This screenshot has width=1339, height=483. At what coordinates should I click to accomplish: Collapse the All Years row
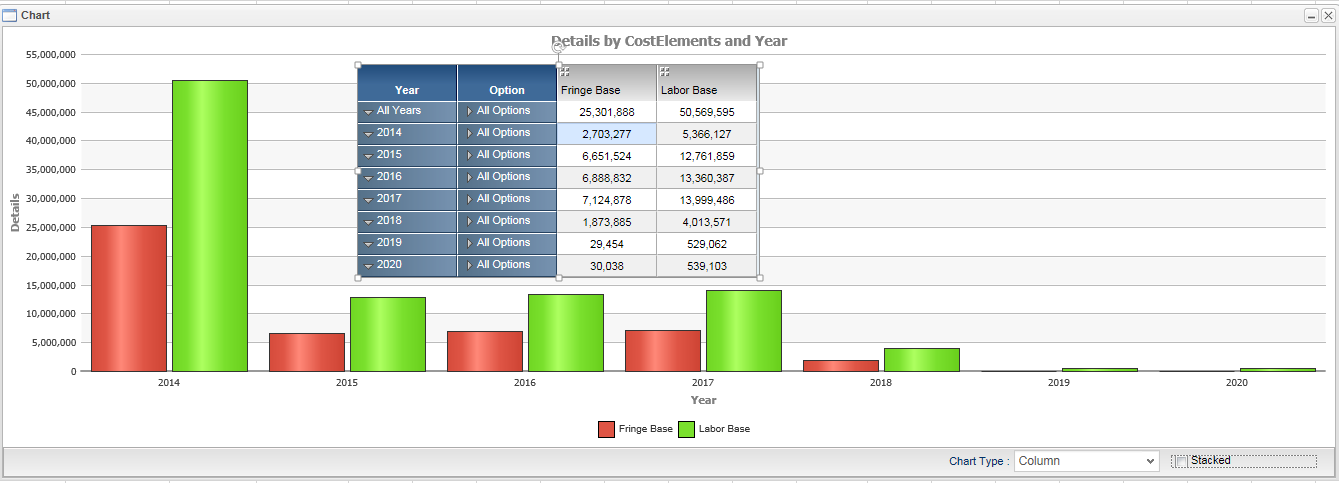368,112
